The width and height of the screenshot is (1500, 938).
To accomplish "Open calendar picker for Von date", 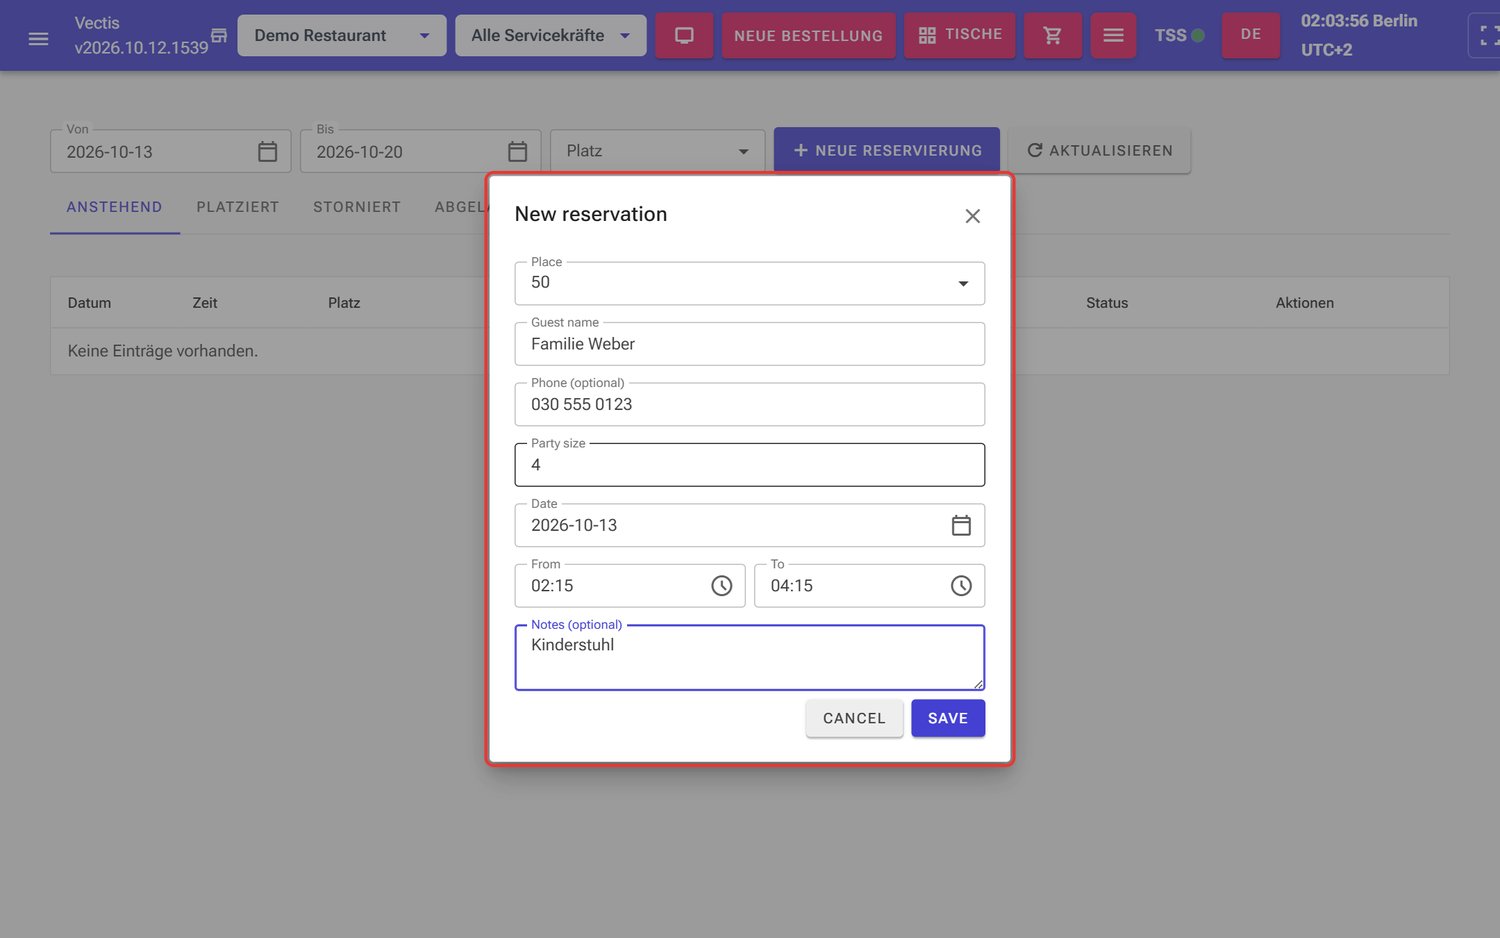I will click(x=267, y=152).
